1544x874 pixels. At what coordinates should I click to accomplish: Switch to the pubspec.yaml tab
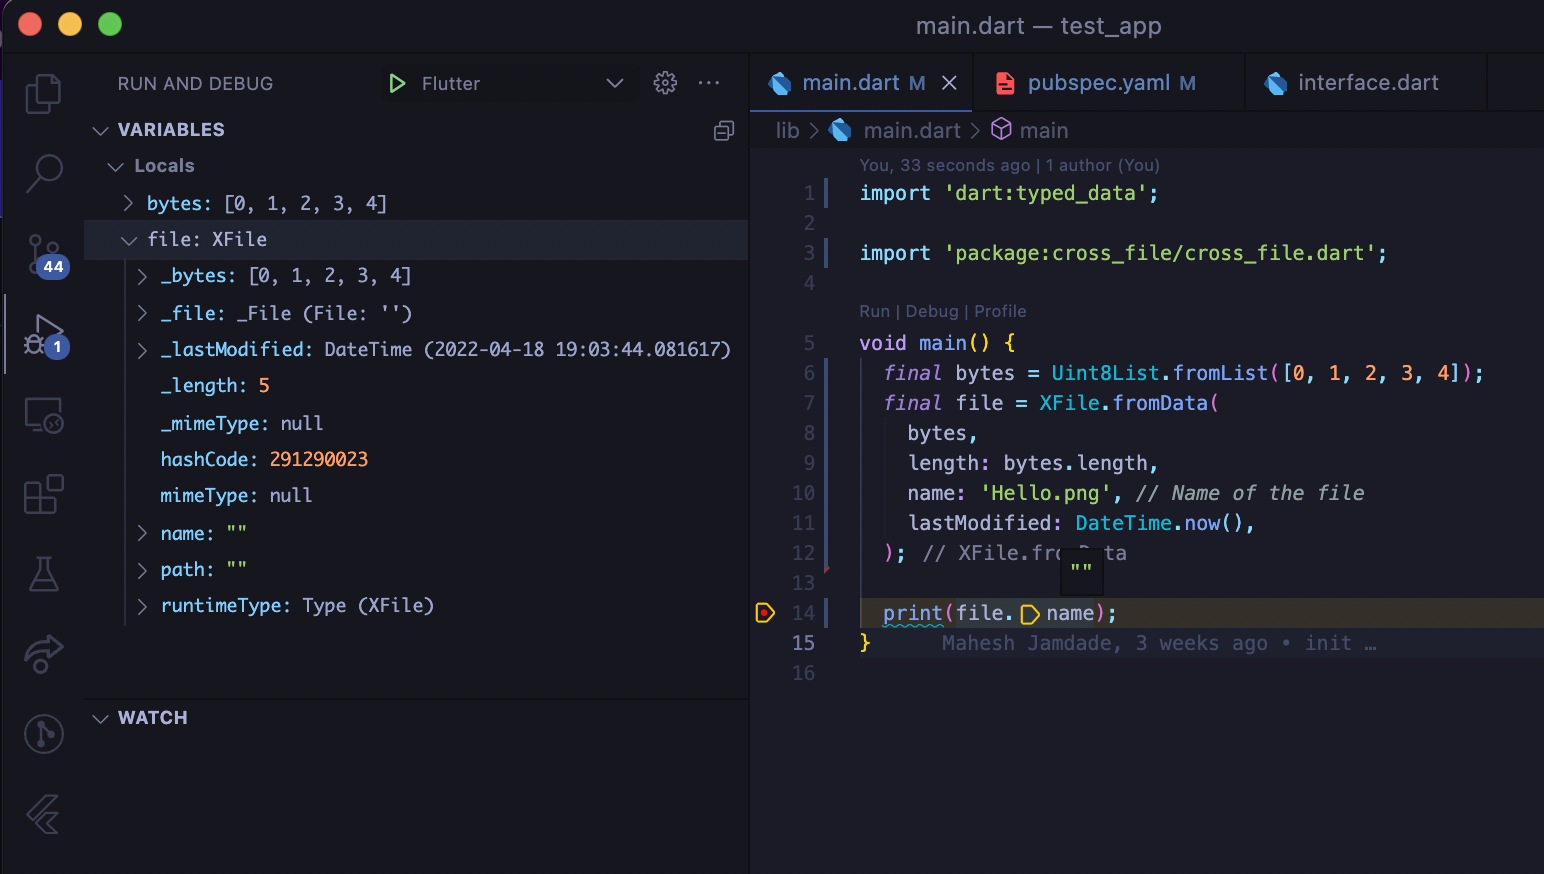[1096, 82]
